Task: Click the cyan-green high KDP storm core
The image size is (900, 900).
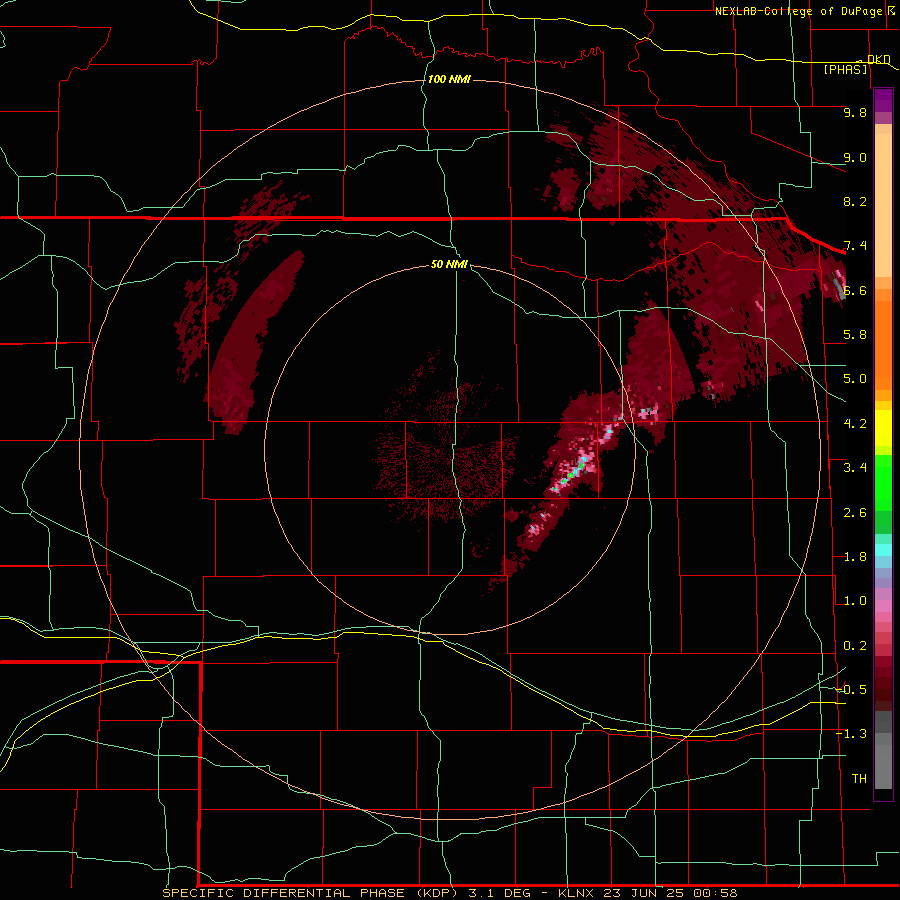Action: pos(574,471)
